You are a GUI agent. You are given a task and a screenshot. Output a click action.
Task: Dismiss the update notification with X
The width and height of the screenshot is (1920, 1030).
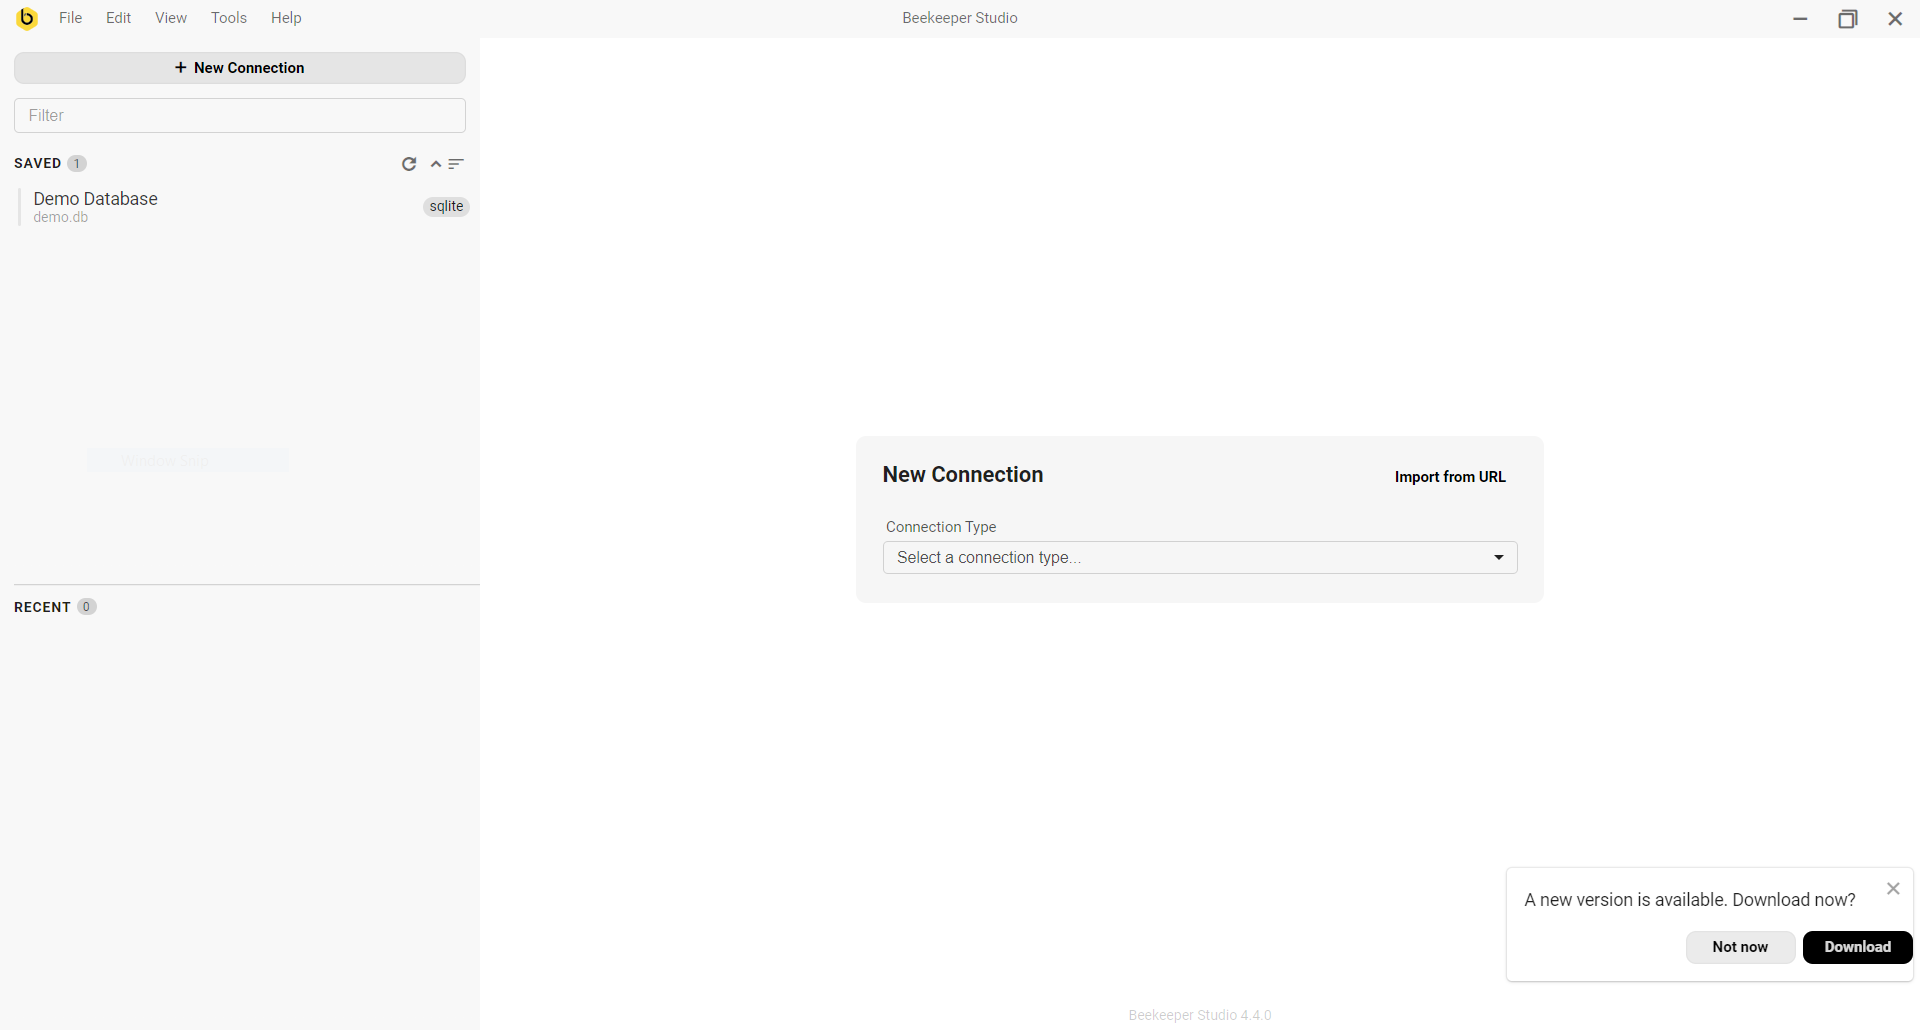click(1892, 888)
